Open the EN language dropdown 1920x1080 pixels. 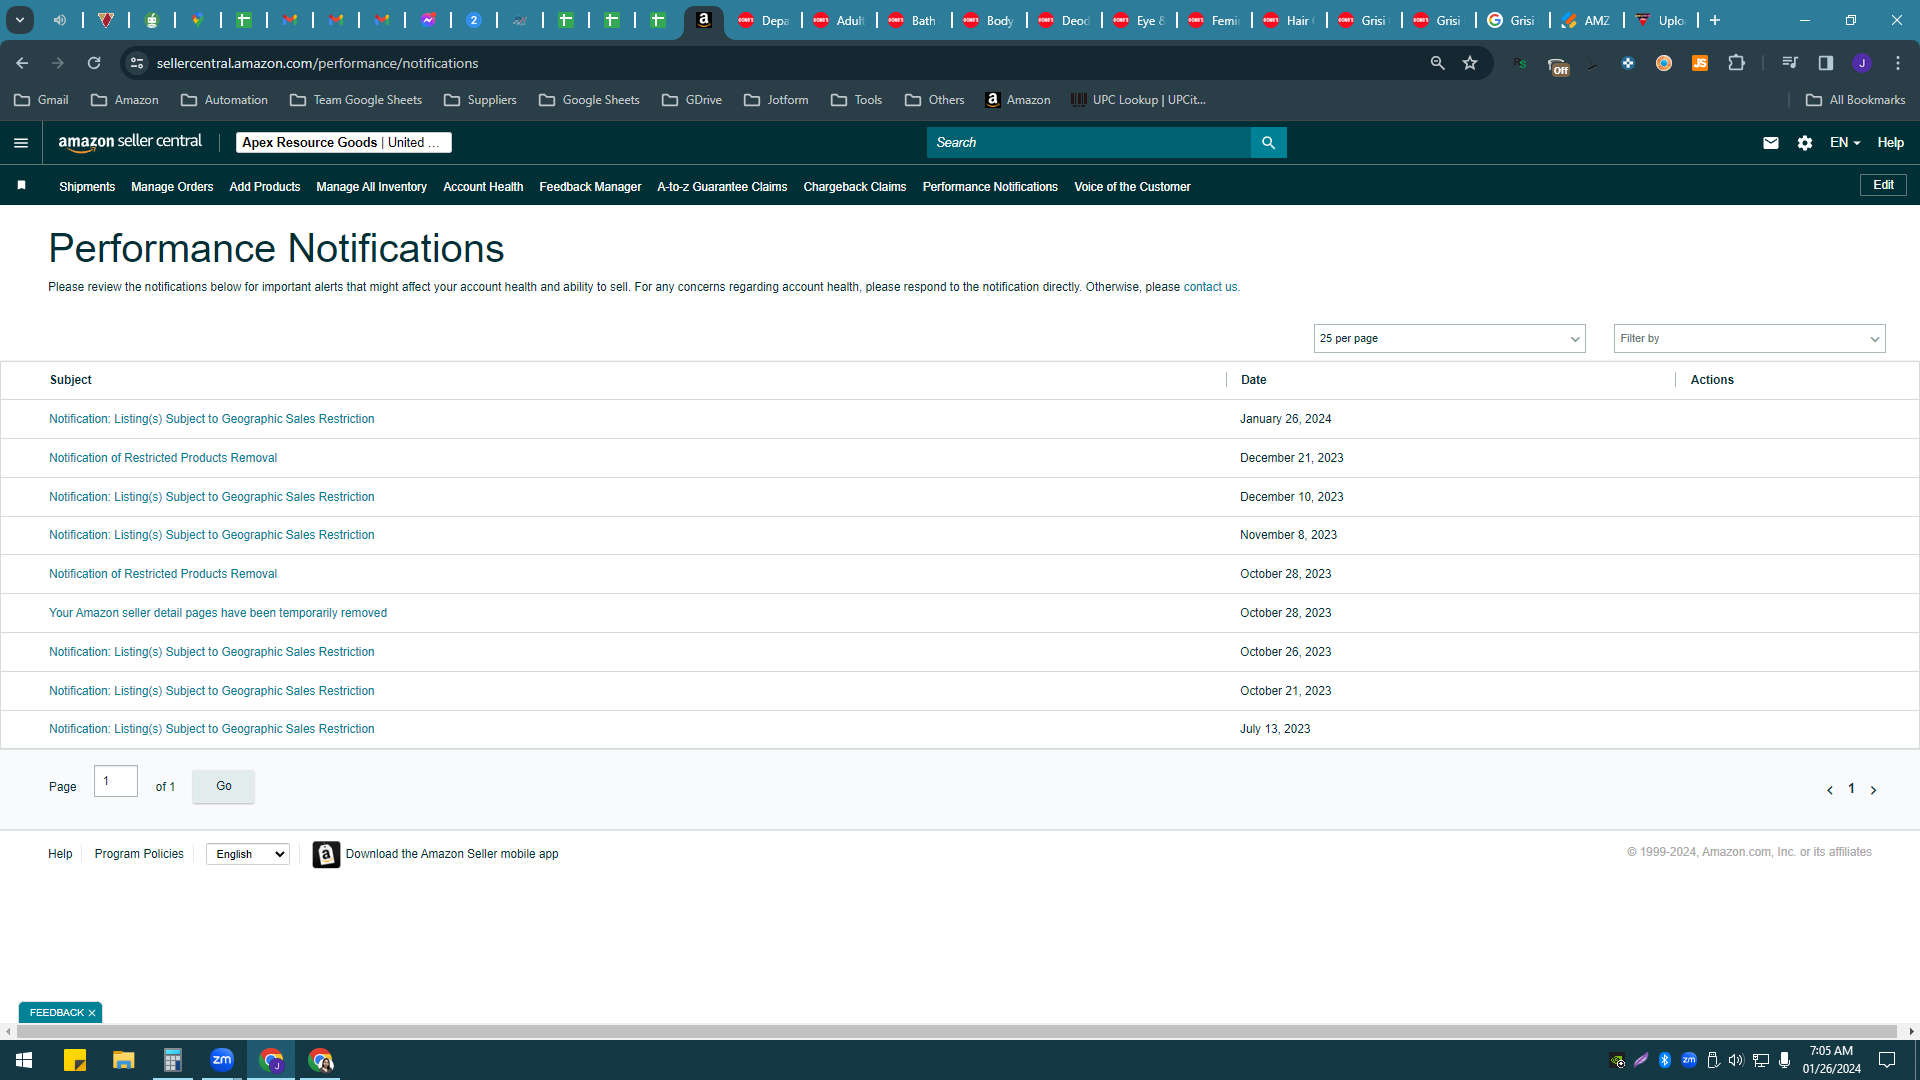click(x=1845, y=143)
